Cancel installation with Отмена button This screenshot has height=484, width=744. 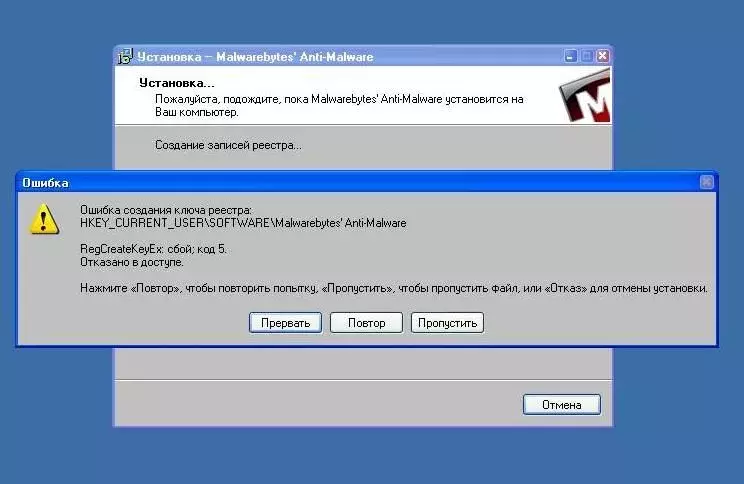562,405
